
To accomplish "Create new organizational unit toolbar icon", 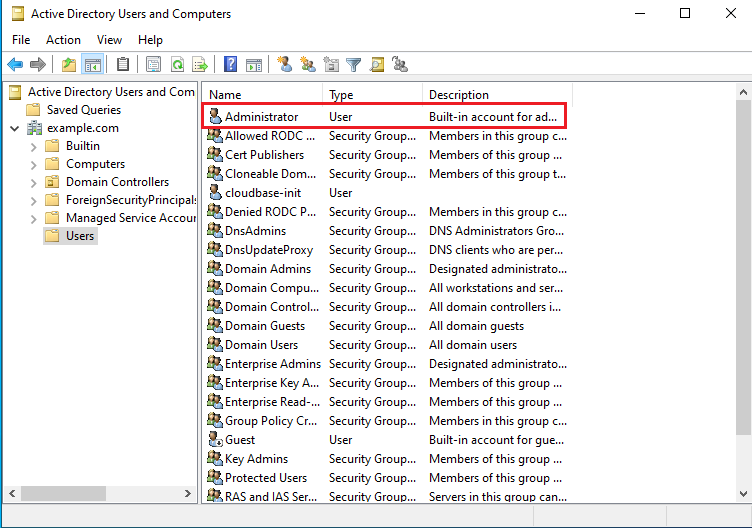I will (x=331, y=64).
